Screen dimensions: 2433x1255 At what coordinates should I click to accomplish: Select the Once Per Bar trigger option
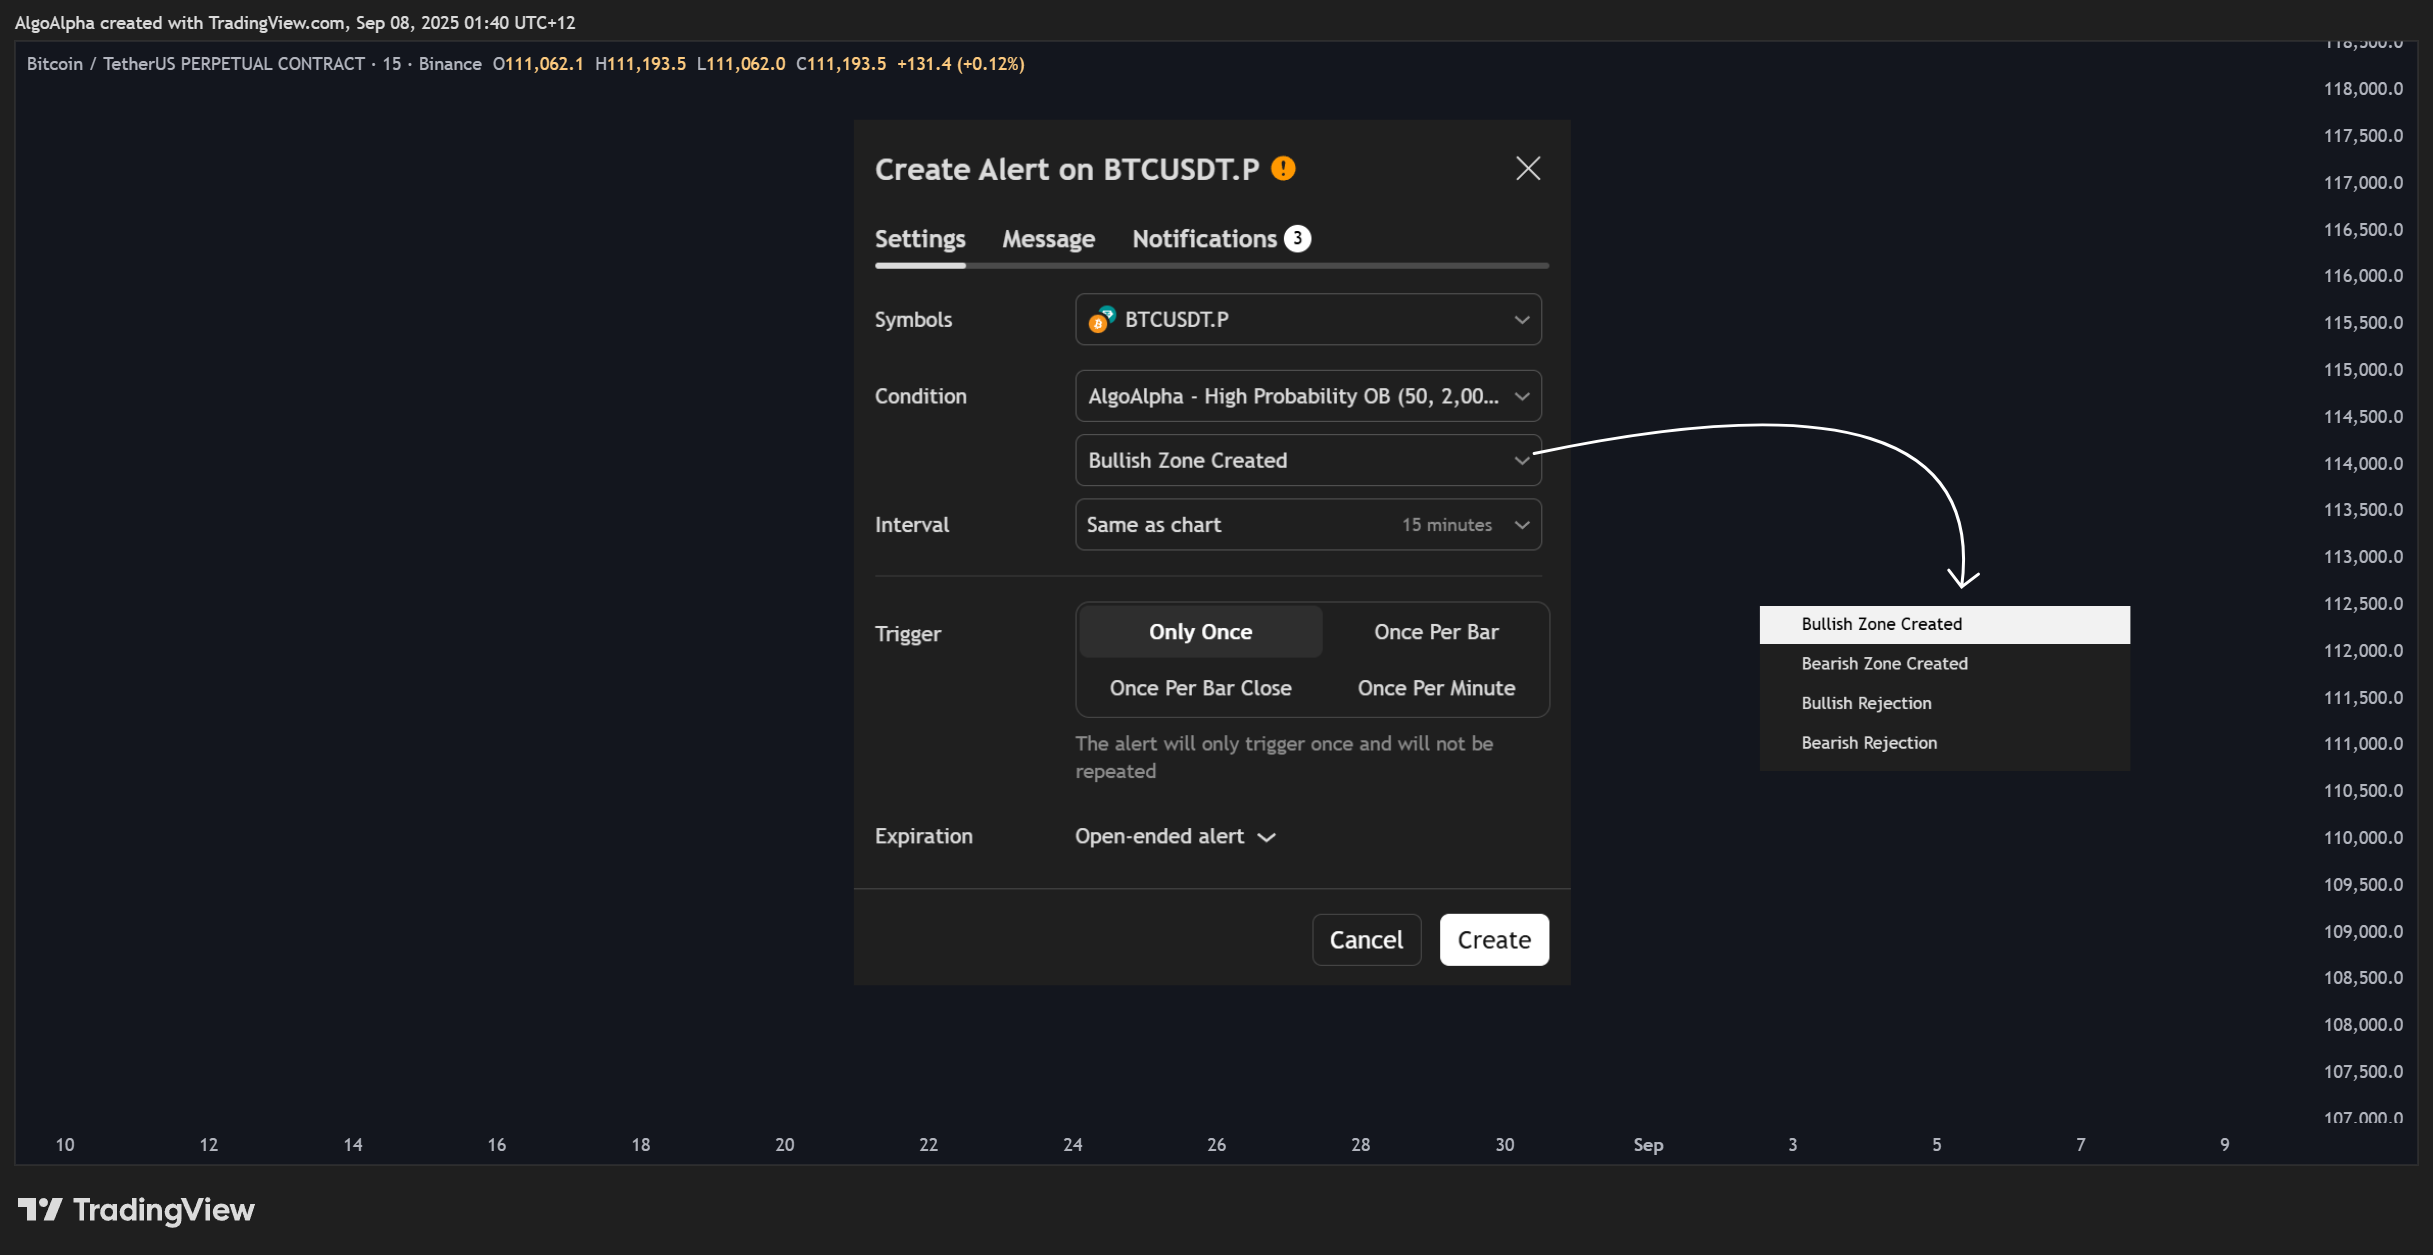1436,631
